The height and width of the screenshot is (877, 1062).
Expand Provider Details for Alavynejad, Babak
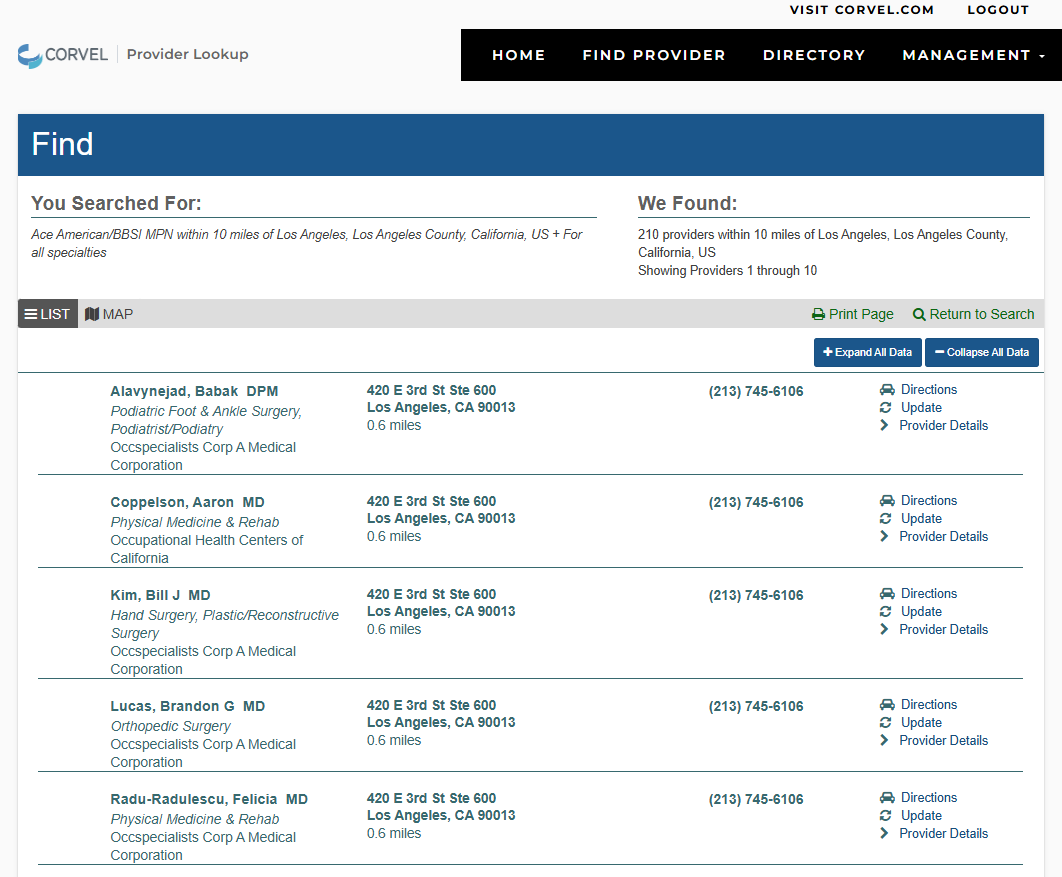point(942,426)
